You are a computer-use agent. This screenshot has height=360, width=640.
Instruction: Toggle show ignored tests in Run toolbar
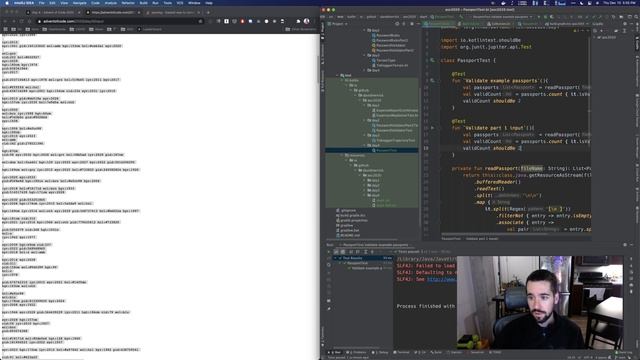[x=342, y=252]
